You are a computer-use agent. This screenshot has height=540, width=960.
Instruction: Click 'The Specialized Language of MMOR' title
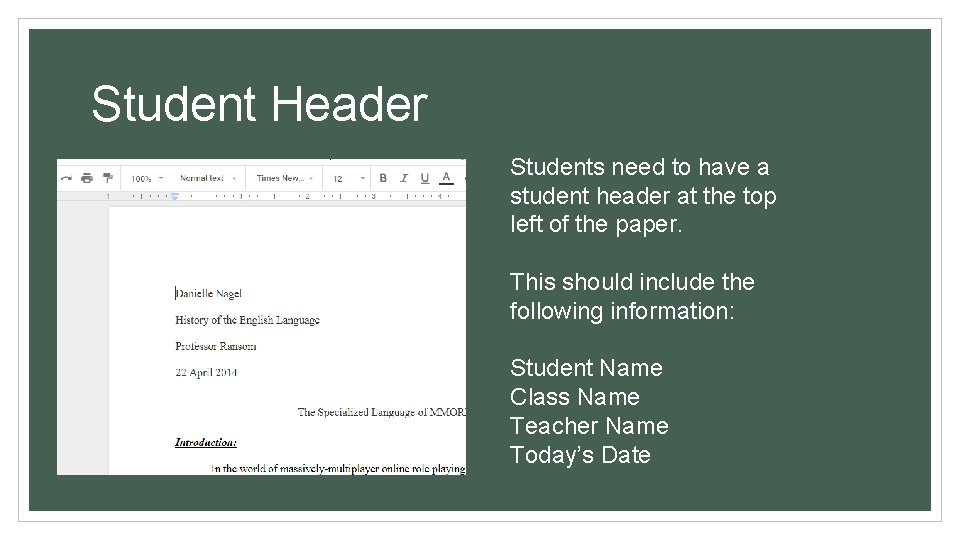381,412
